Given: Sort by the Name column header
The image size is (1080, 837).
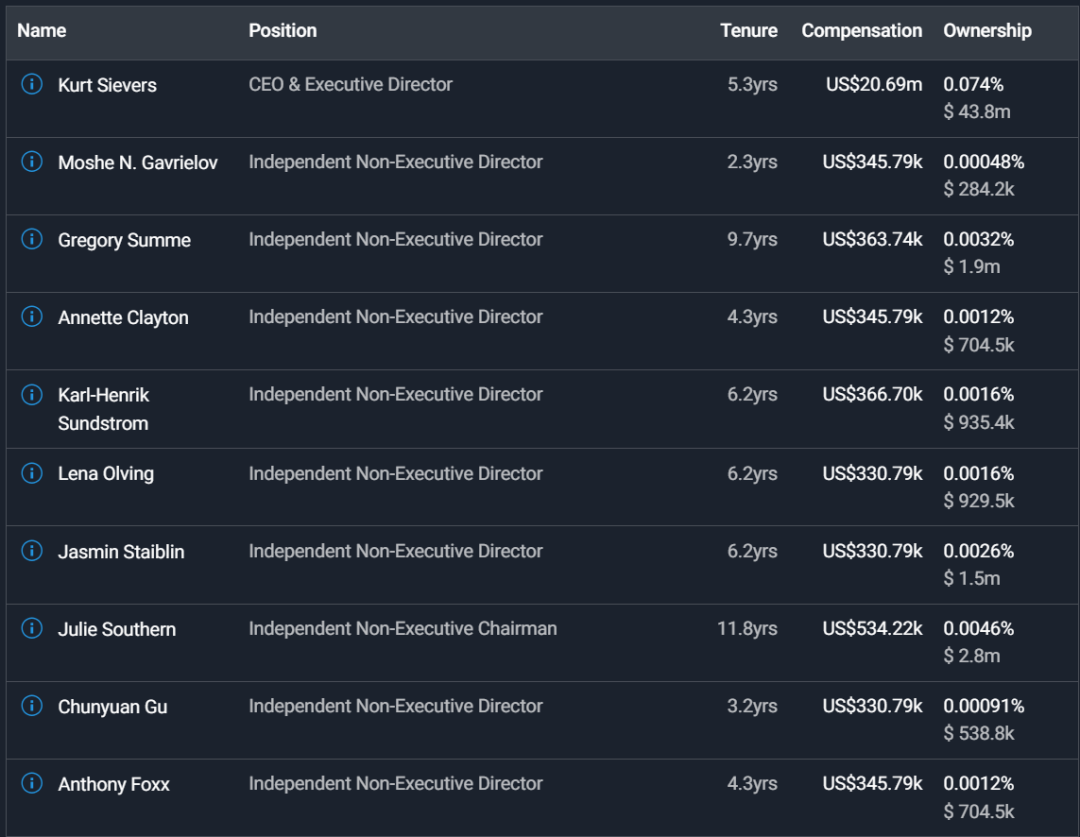Looking at the screenshot, I should [41, 30].
